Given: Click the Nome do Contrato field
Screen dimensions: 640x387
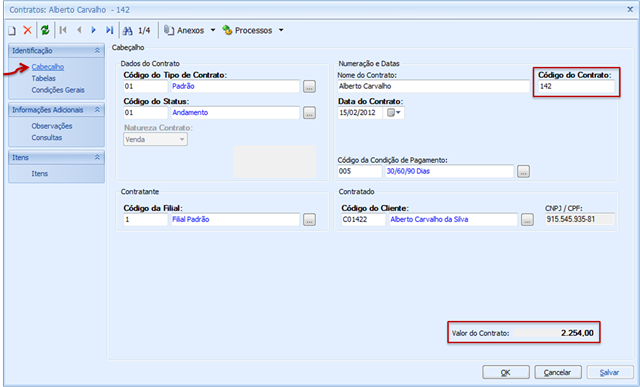Looking at the screenshot, I should 433,86.
